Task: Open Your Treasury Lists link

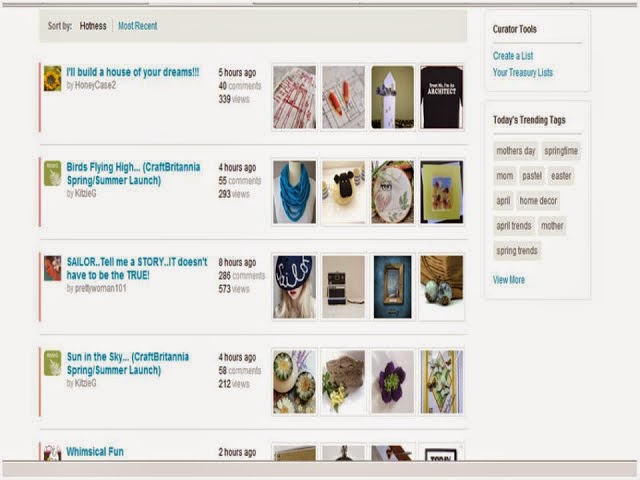Action: click(x=522, y=73)
